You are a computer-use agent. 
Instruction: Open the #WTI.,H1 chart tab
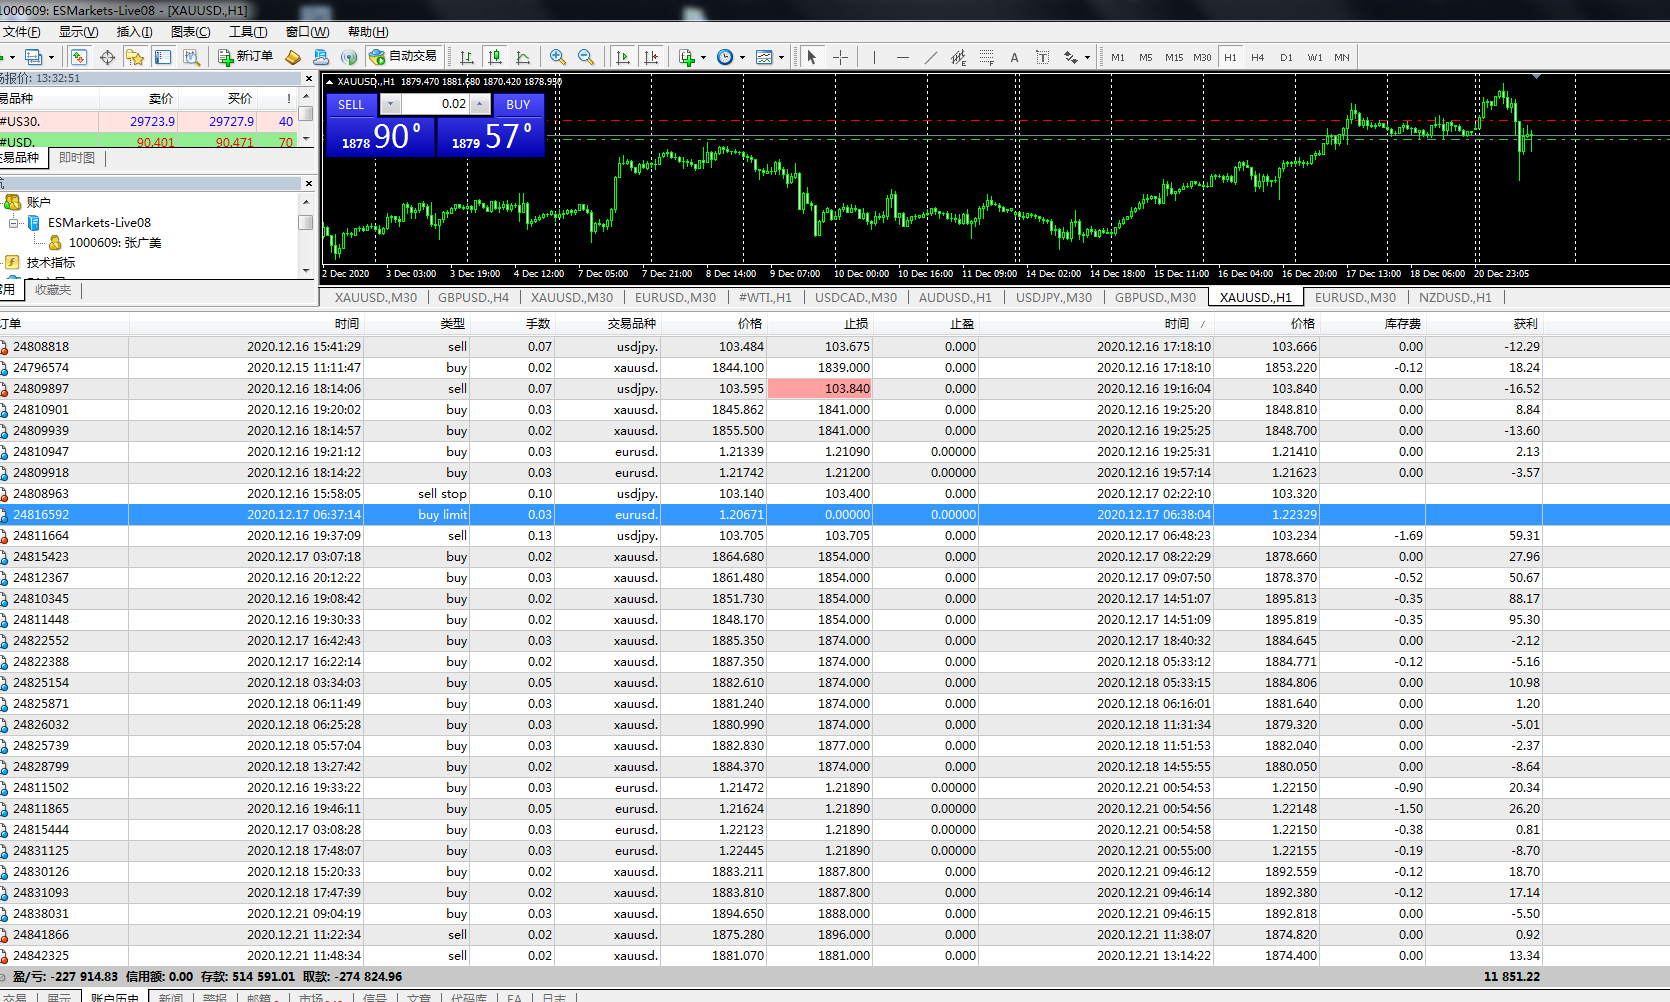pyautogui.click(x=765, y=297)
